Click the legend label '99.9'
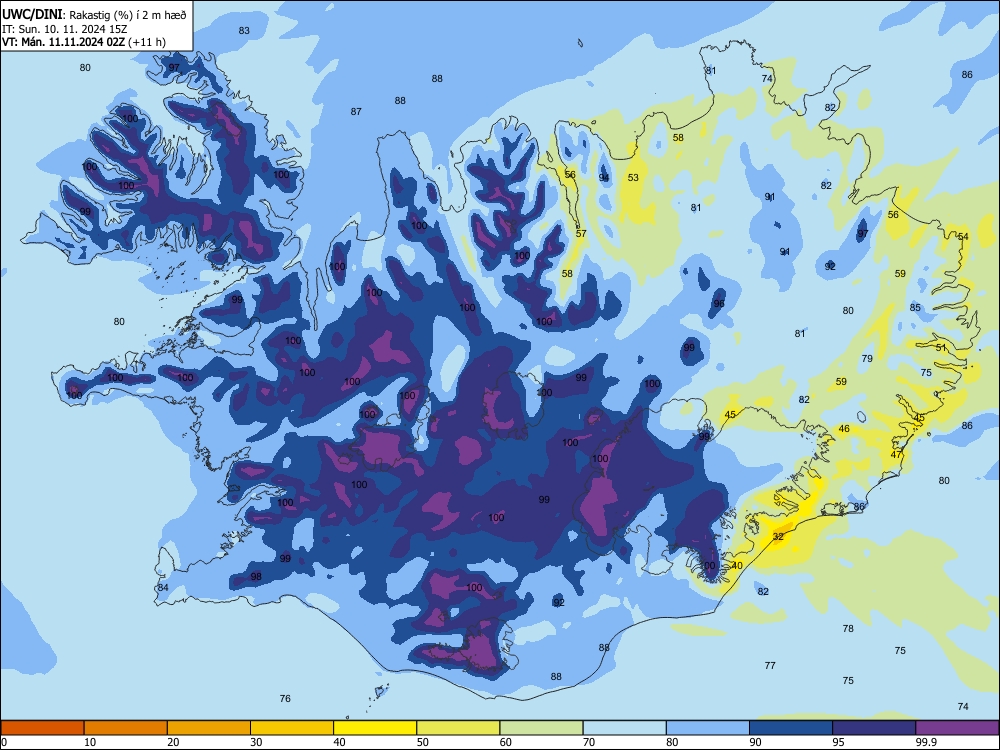This screenshot has height=750, width=1000. pyautogui.click(x=926, y=742)
